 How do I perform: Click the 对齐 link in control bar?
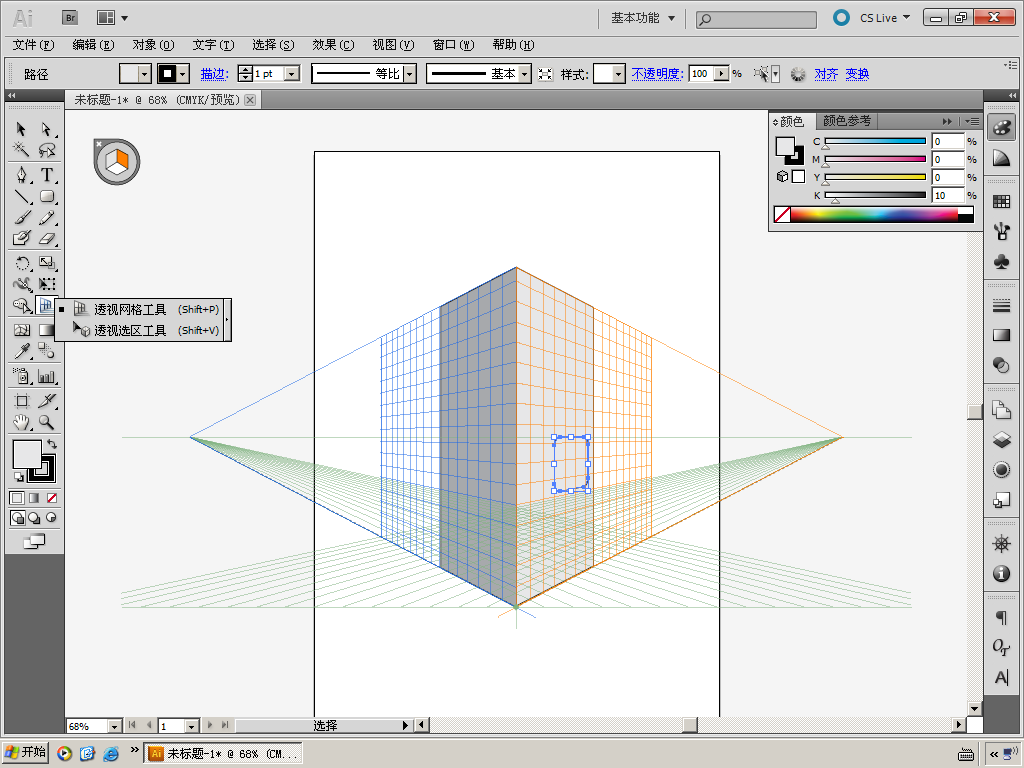[826, 74]
